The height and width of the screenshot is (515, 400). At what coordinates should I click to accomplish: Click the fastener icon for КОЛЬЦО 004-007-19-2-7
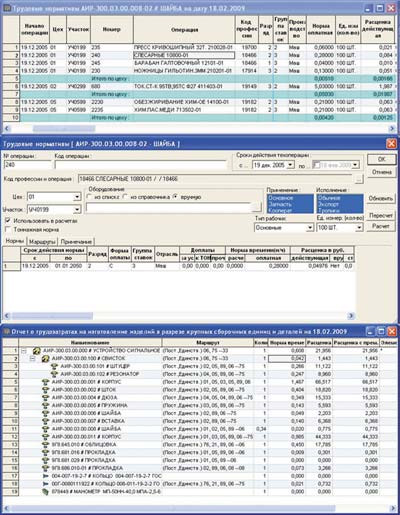(46, 476)
